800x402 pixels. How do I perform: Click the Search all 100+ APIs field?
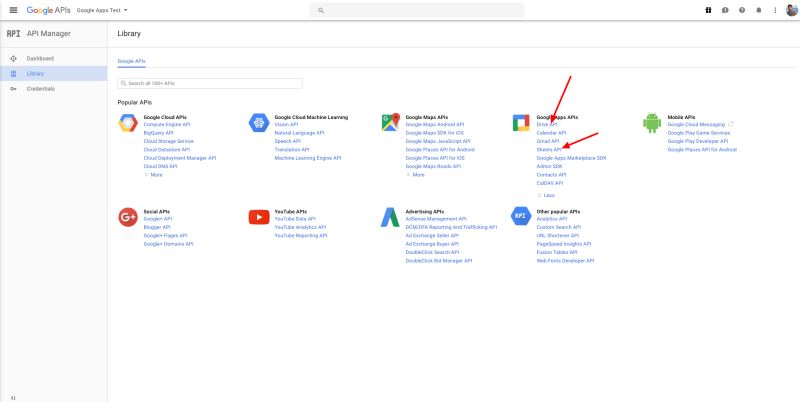(210, 83)
